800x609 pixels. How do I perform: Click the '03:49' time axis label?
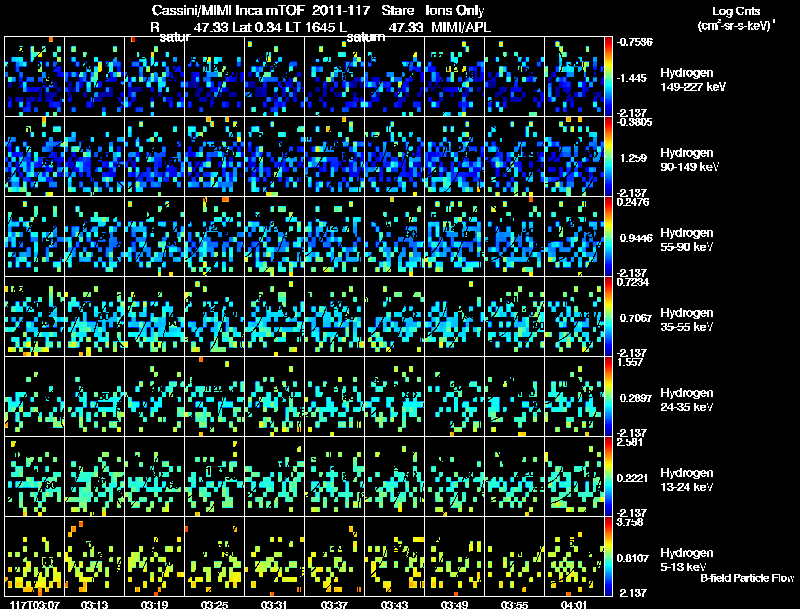pyautogui.click(x=454, y=604)
